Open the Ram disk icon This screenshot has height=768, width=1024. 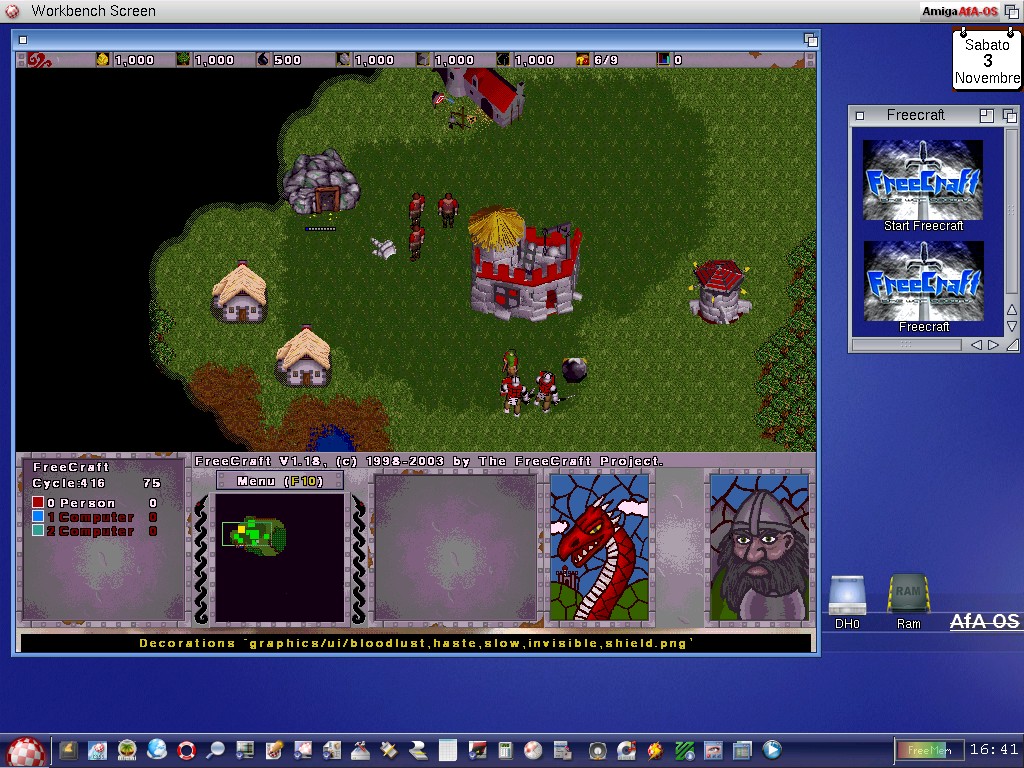point(908,598)
